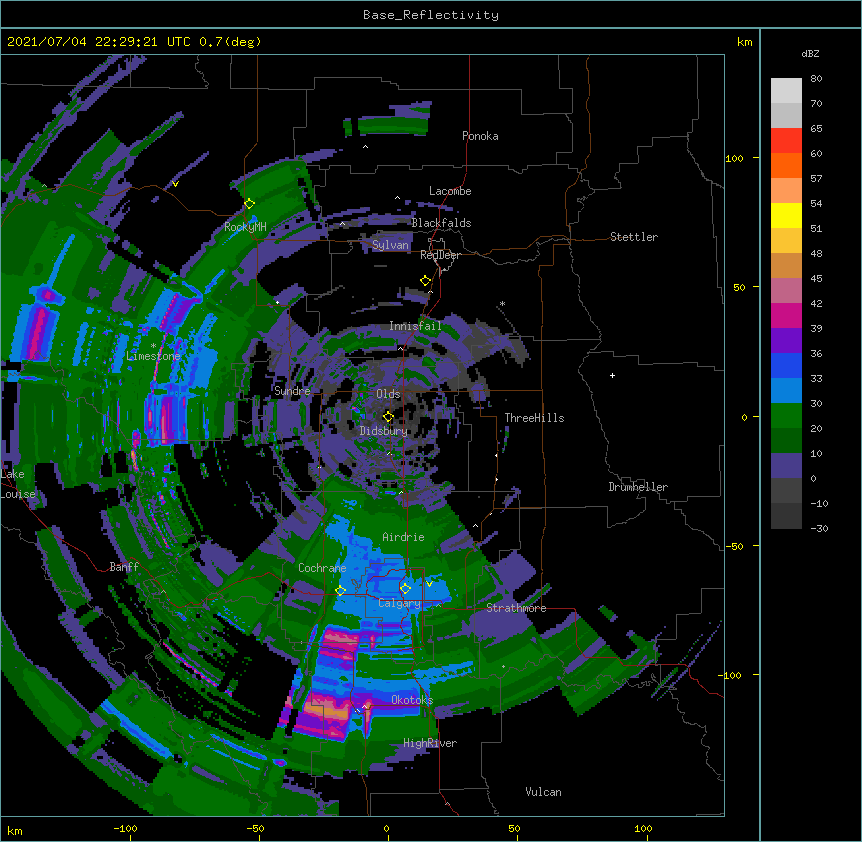The width and height of the screenshot is (862, 842).
Task: Click the Blackfalds city label
Action: click(441, 223)
